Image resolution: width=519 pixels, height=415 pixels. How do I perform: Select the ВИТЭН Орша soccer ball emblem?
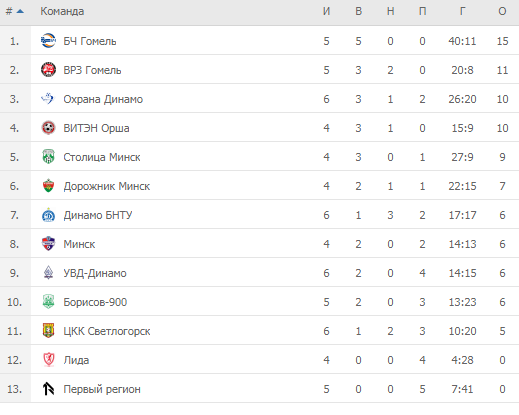tap(48, 128)
